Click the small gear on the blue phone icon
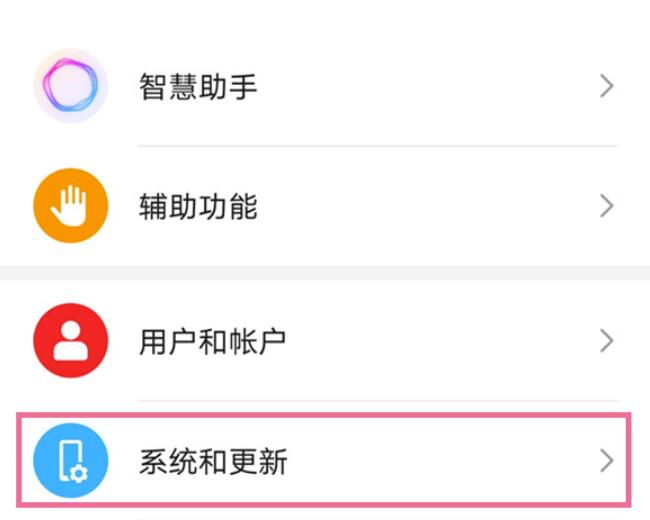650x520 pixels. tap(78, 474)
